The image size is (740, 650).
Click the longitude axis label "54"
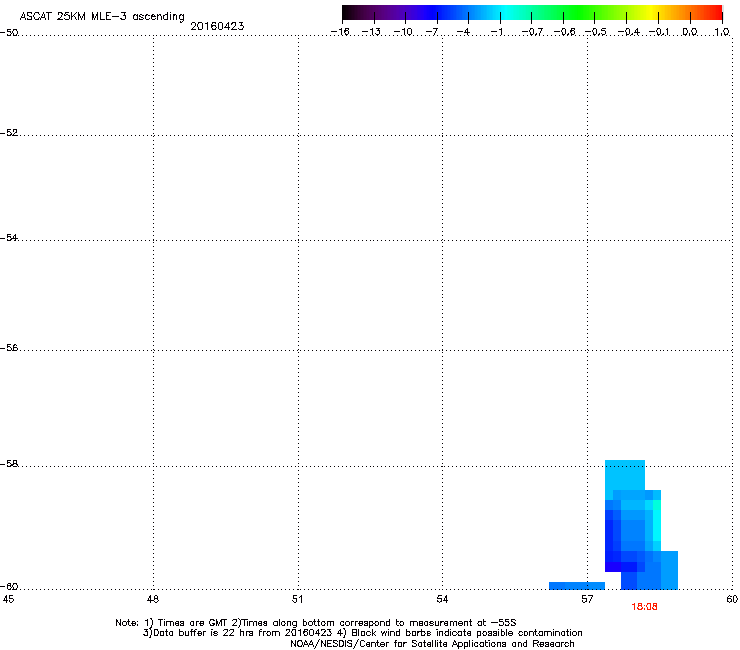point(442,599)
